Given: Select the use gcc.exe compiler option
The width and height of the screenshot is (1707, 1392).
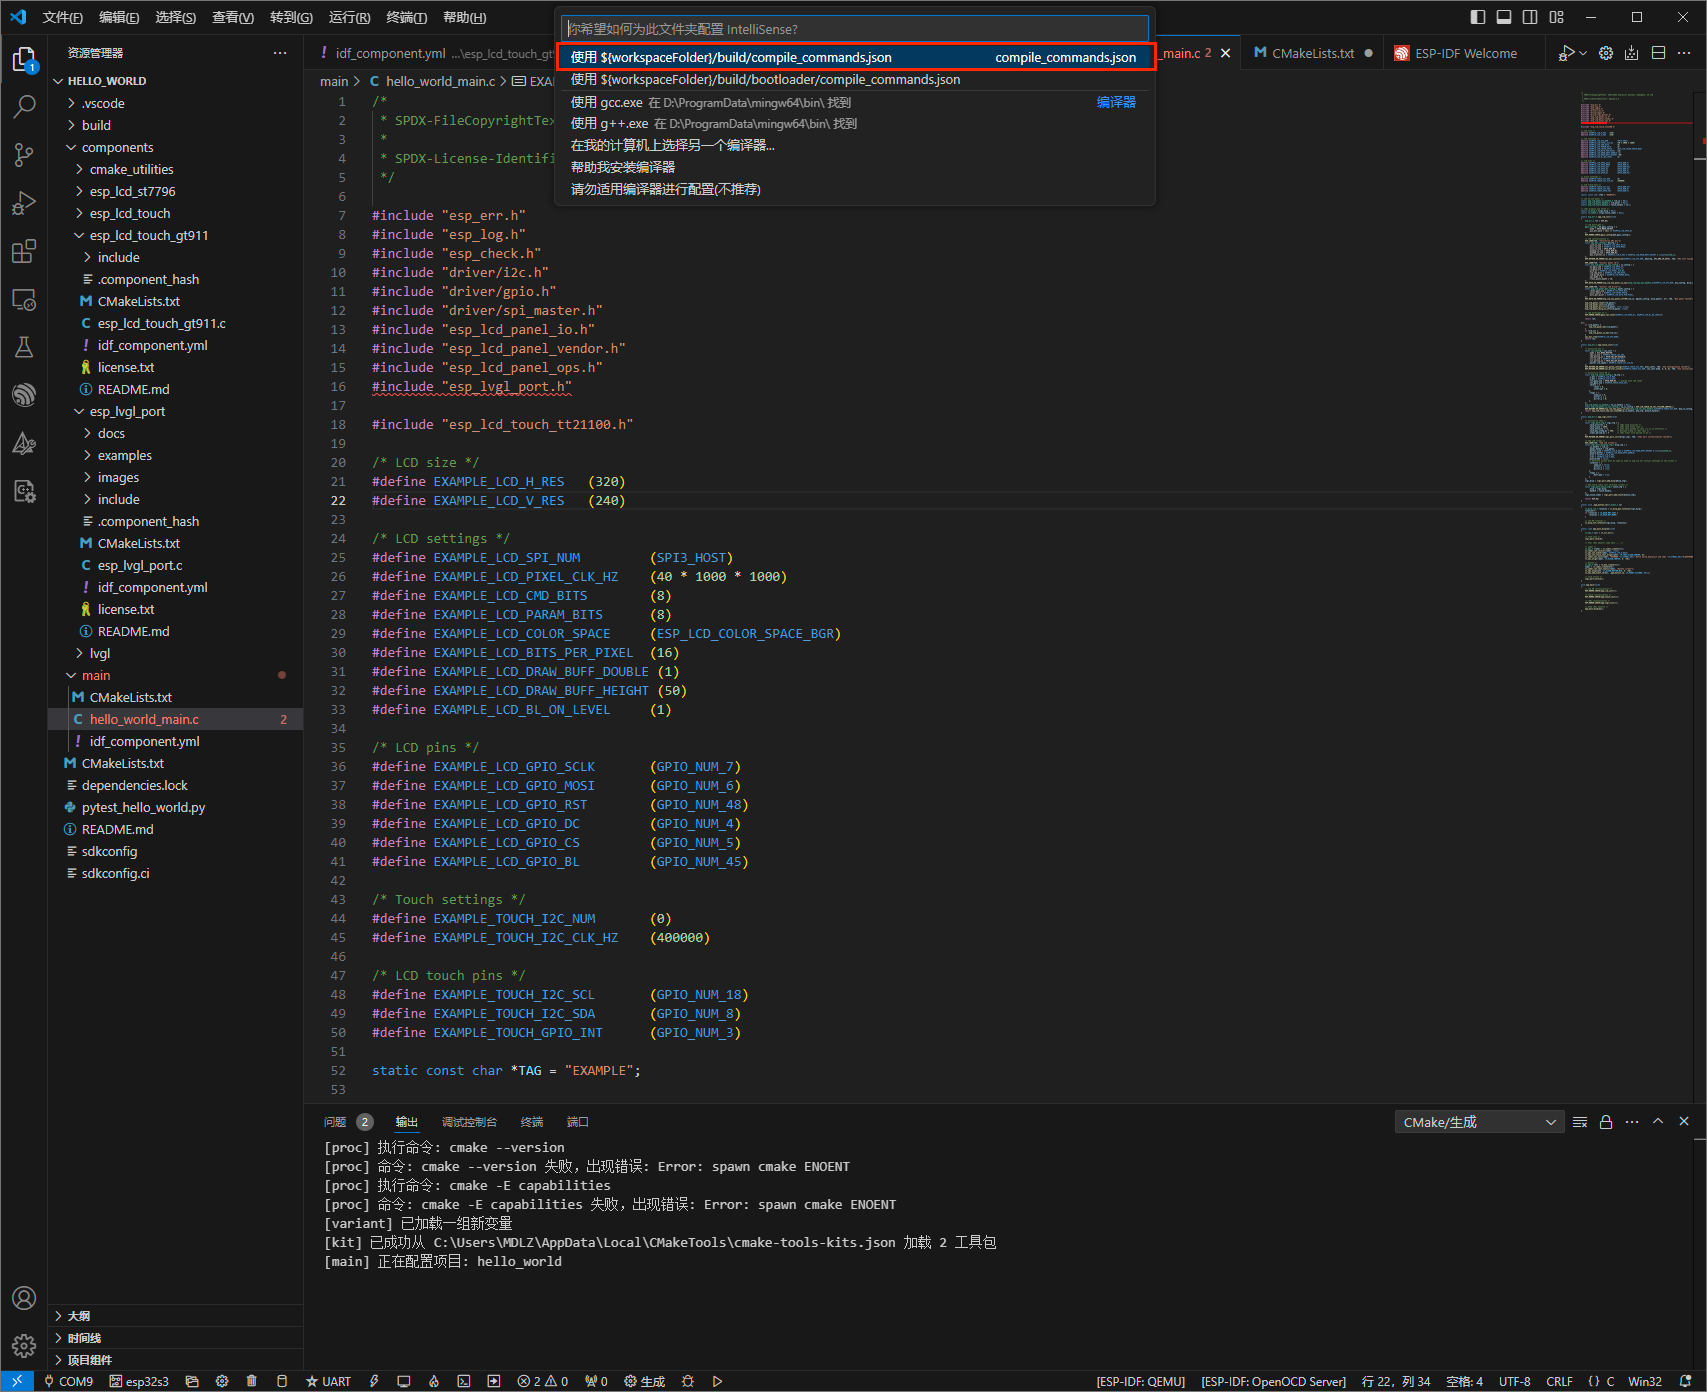Looking at the screenshot, I should click(855, 102).
